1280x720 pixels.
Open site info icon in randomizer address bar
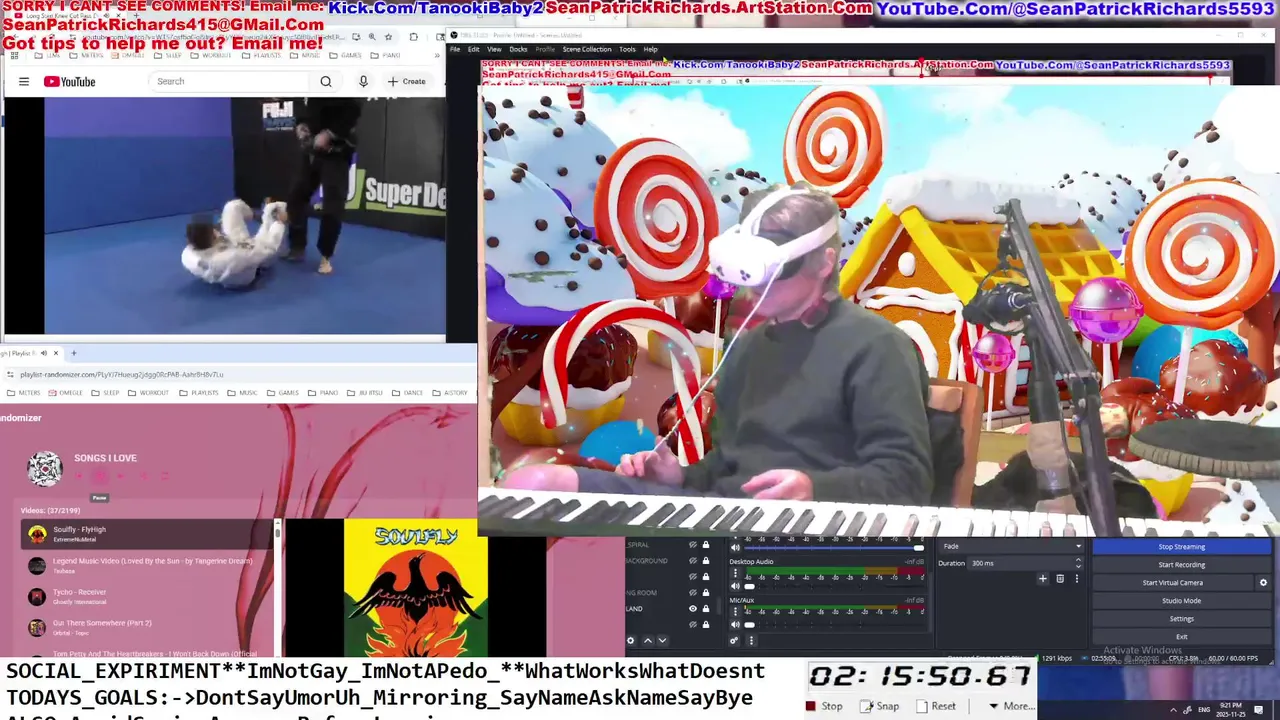coord(10,375)
